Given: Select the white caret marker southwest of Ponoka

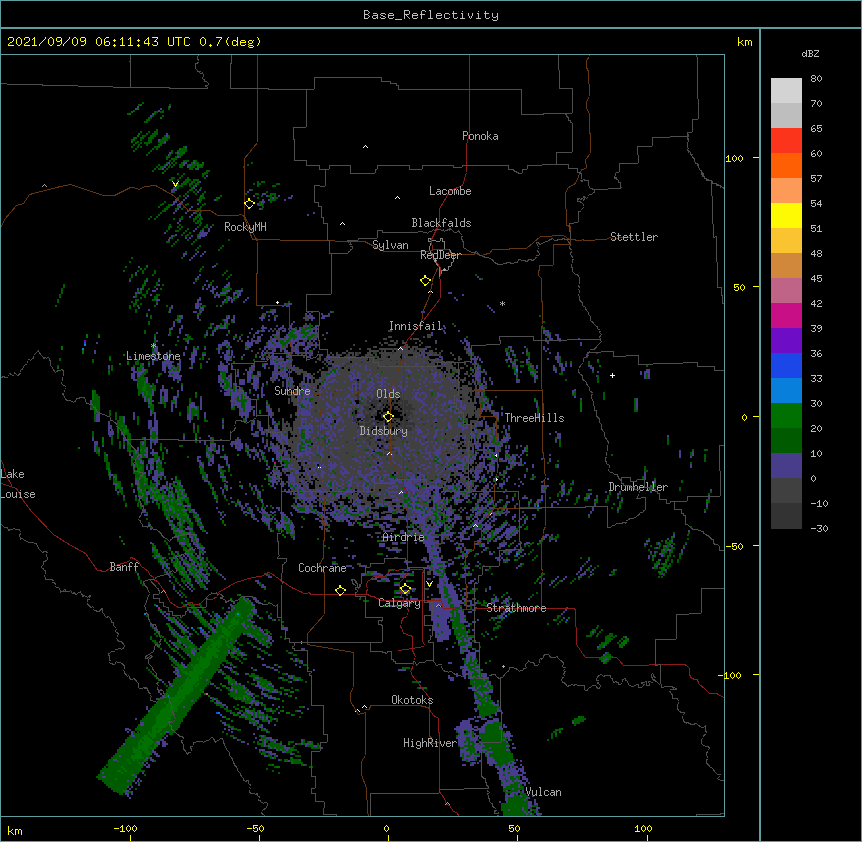Looking at the screenshot, I should (365, 147).
